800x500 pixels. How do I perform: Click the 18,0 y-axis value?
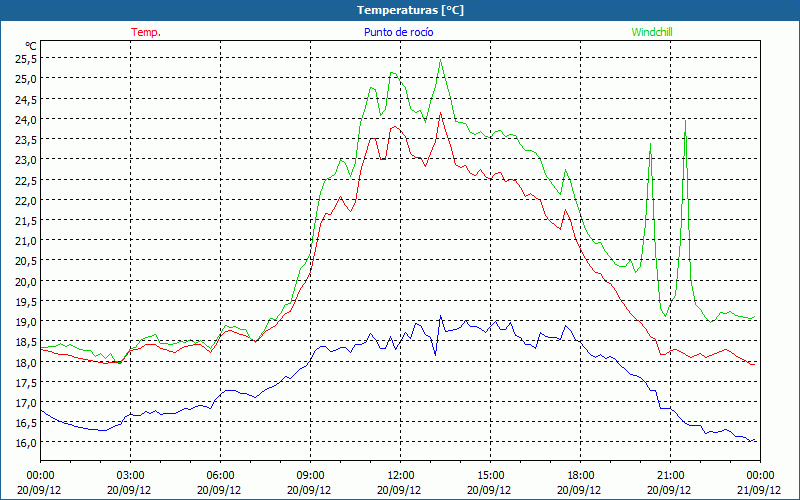(26, 362)
